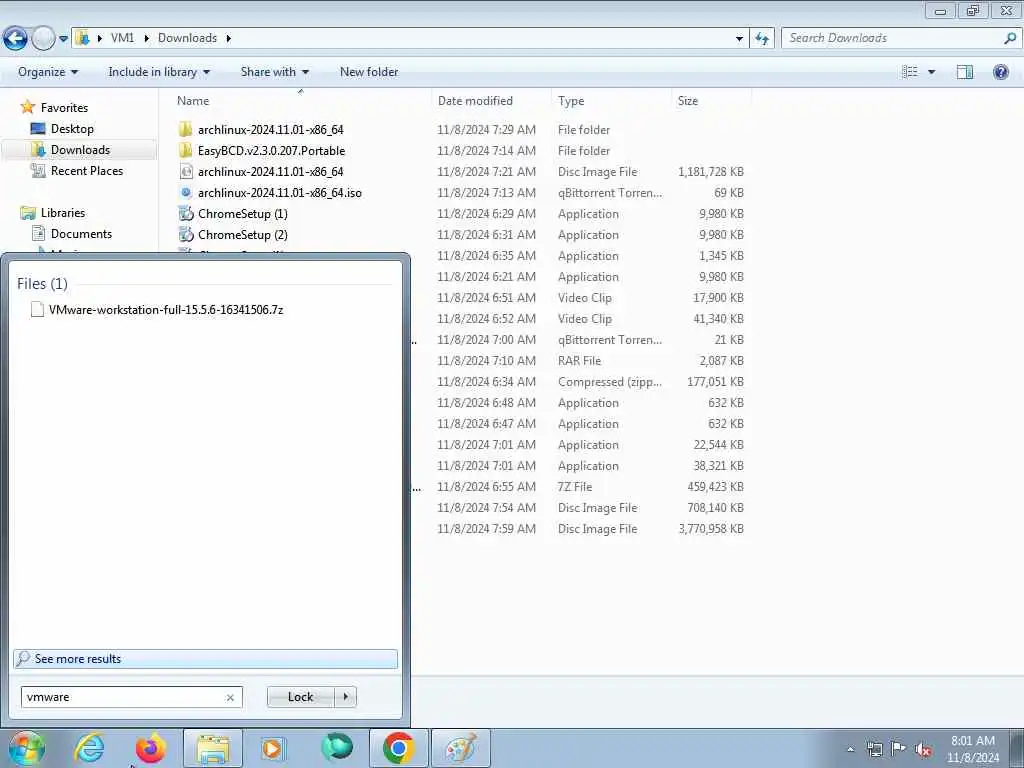Select the EasyBCD.v2.3.0.207.Portable folder

pos(271,150)
